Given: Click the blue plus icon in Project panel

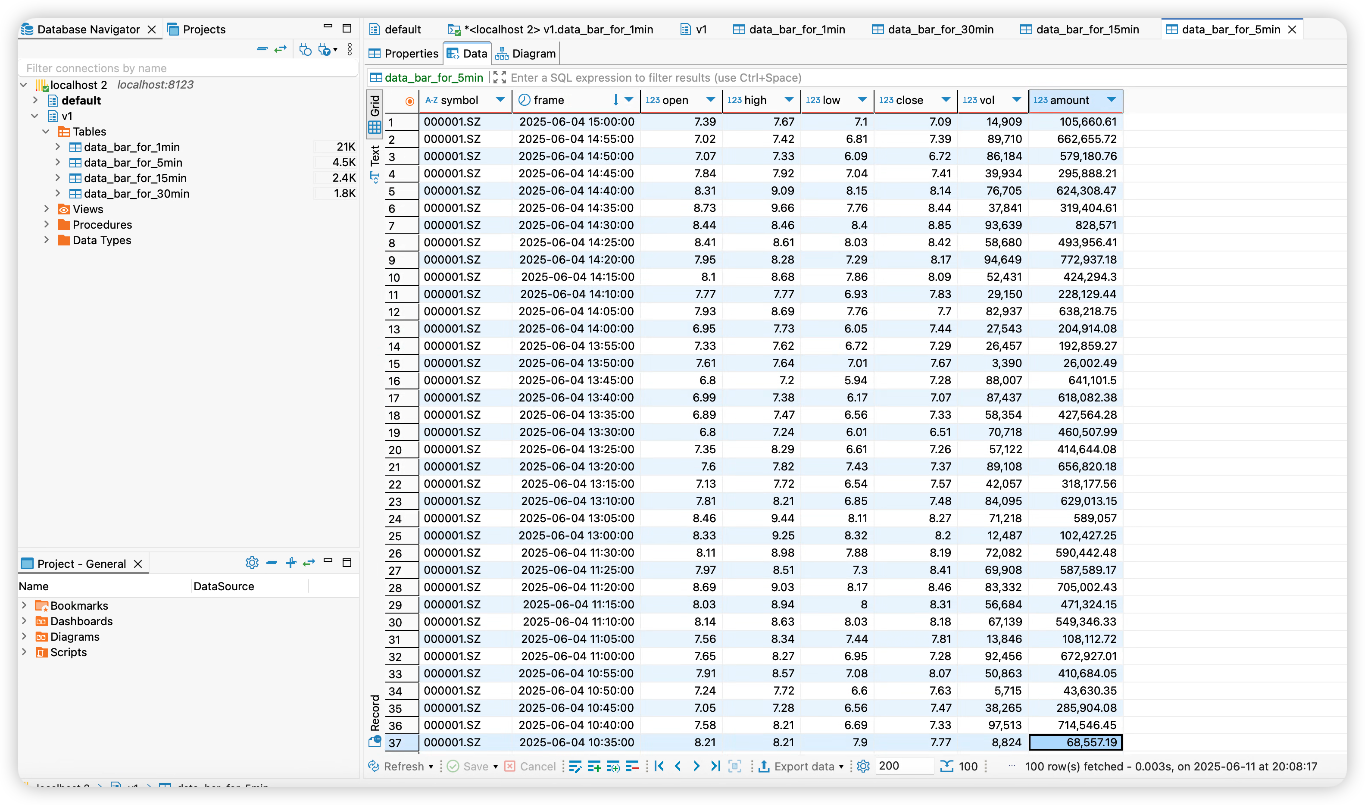Looking at the screenshot, I should (290, 563).
